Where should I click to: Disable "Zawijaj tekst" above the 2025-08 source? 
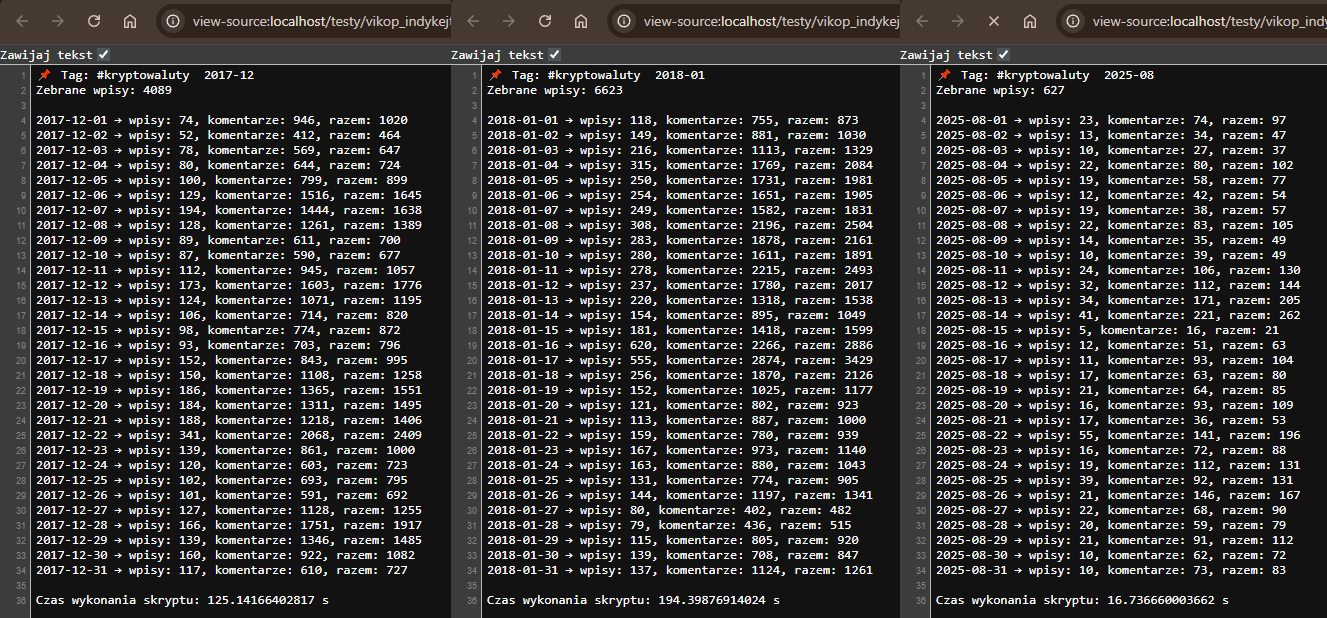tap(1004, 55)
